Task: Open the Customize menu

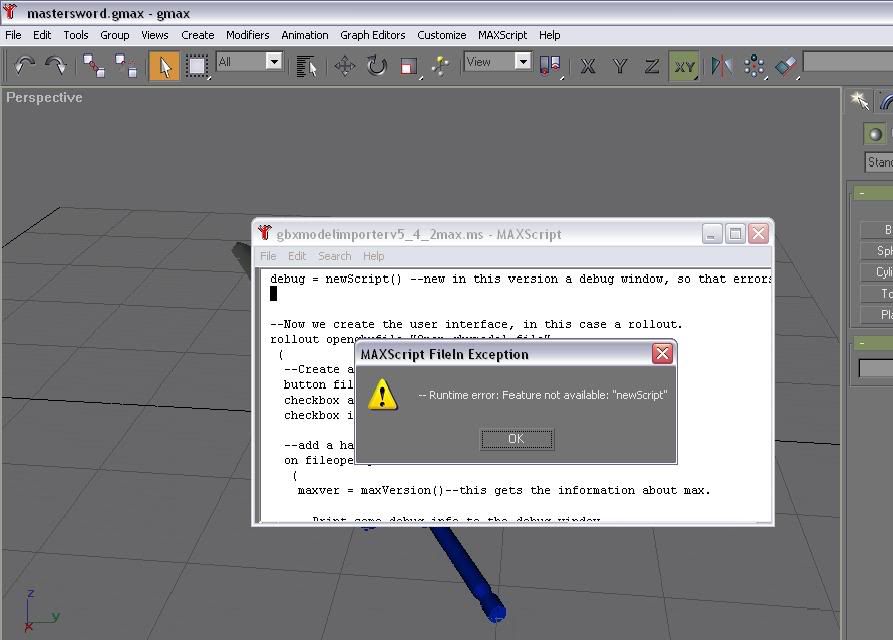Action: point(441,35)
